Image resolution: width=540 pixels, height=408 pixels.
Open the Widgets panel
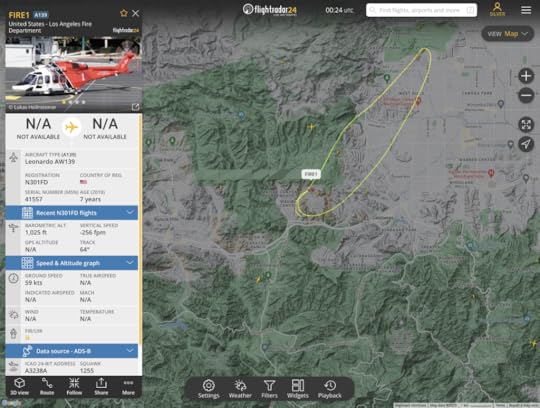tap(298, 389)
